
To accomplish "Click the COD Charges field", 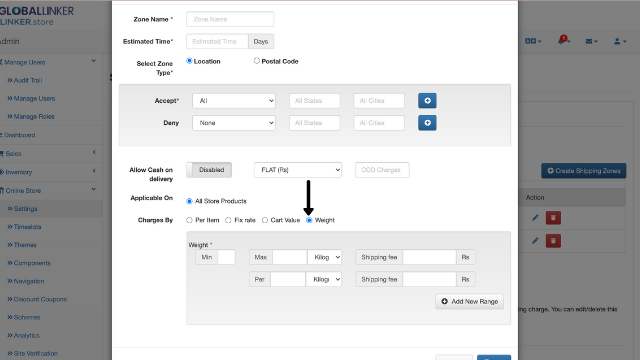I will pos(382,170).
